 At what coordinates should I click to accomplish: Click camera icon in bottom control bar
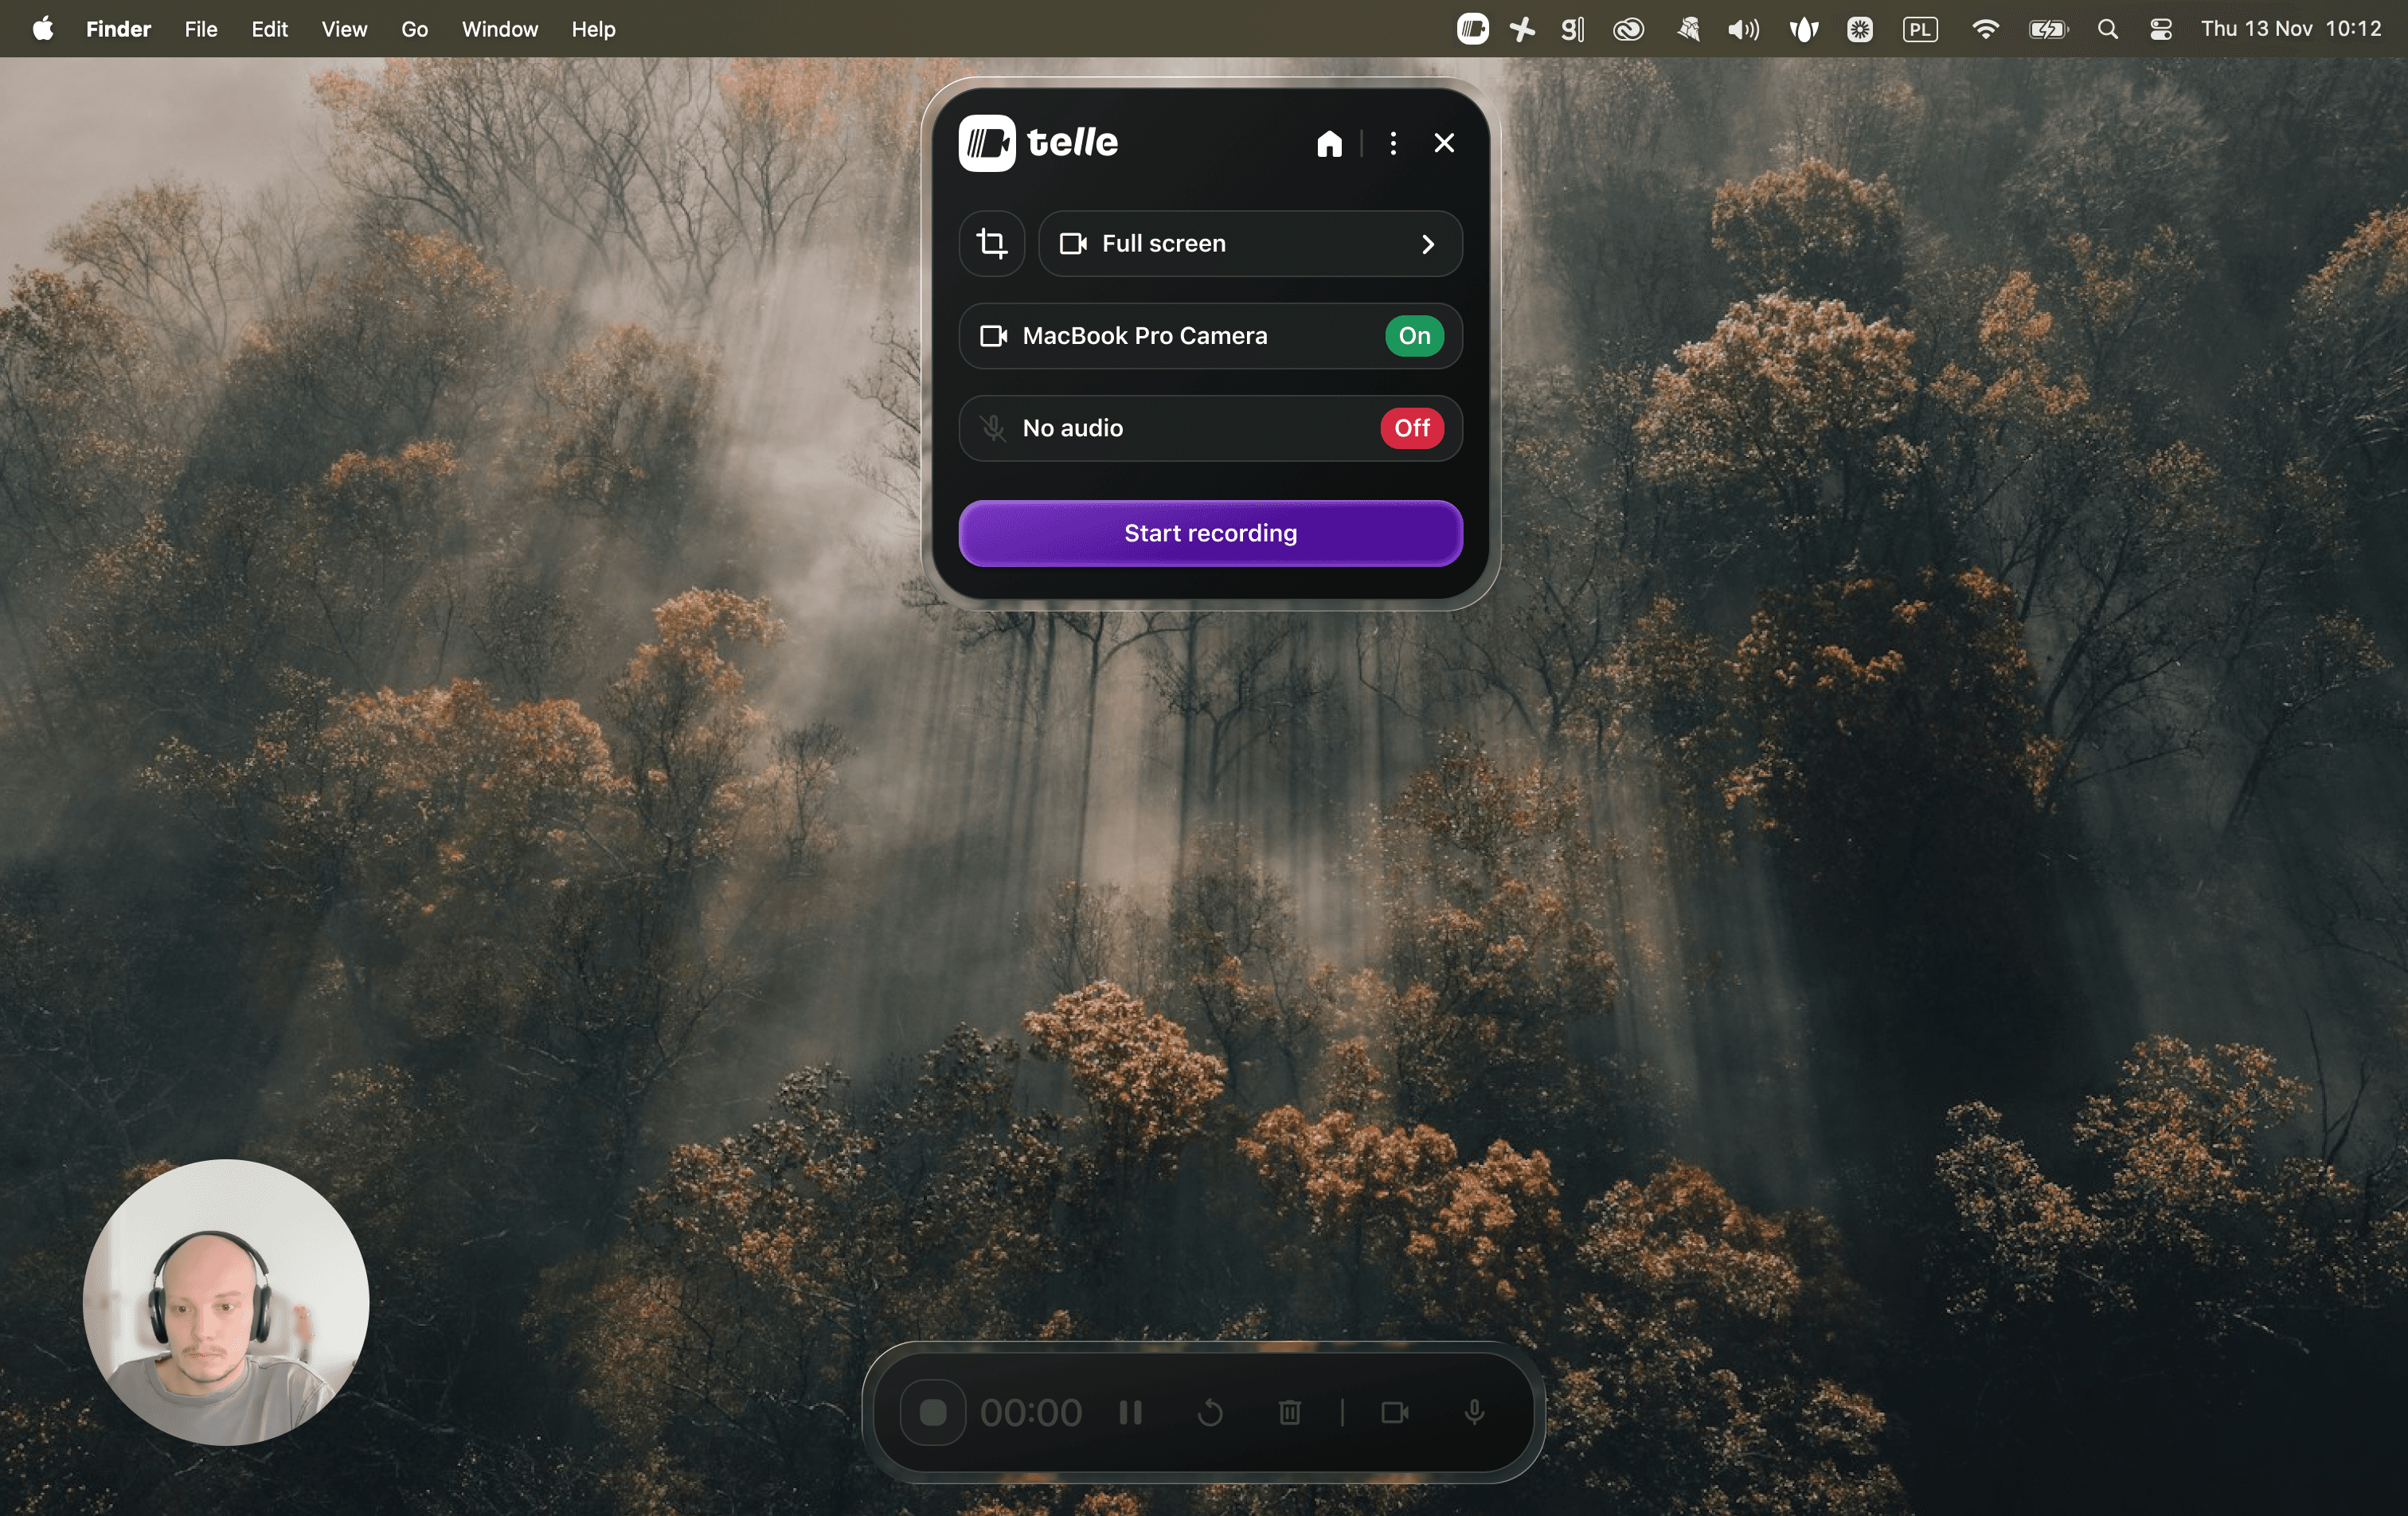[x=1394, y=1412]
